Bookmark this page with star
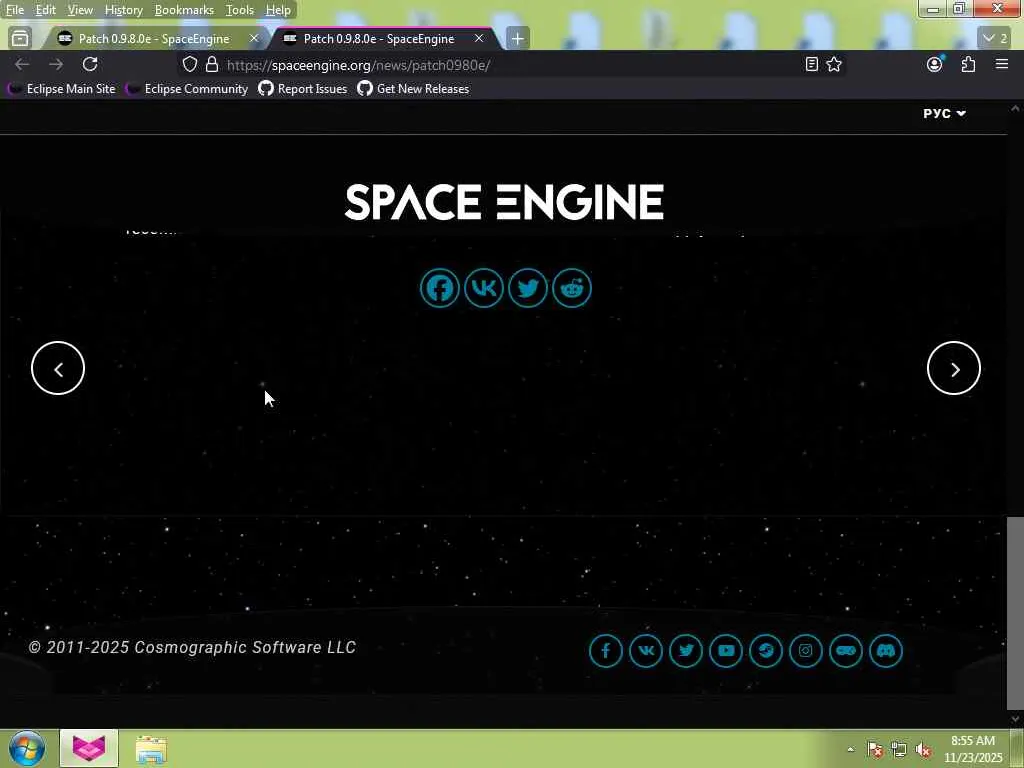 [834, 64]
